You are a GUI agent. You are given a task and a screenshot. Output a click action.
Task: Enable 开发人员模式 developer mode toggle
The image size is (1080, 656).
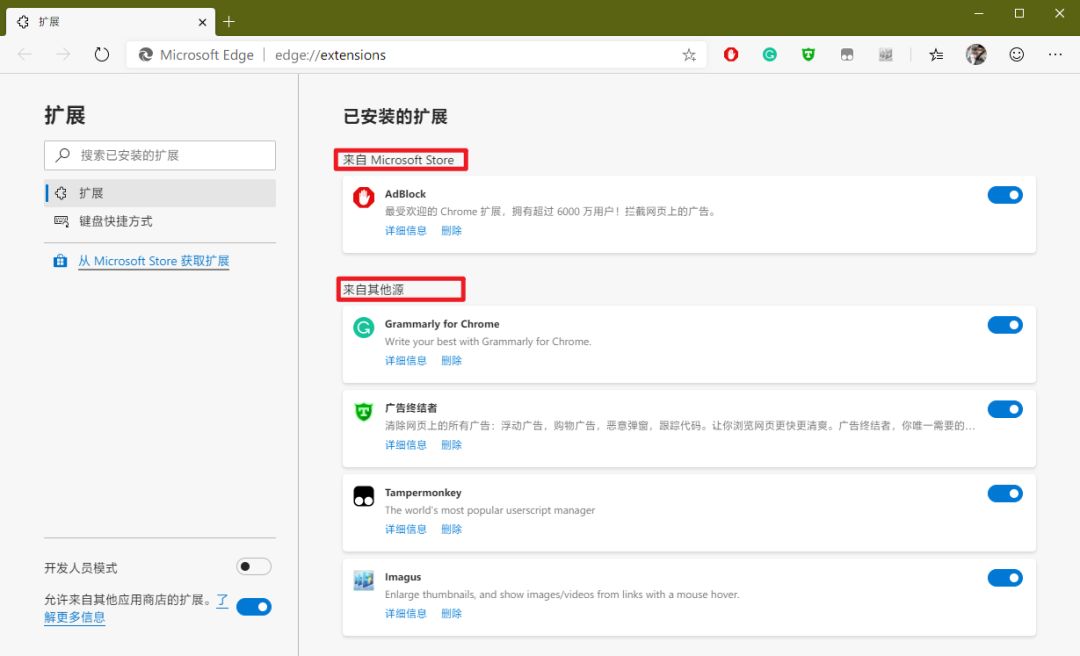point(253,566)
